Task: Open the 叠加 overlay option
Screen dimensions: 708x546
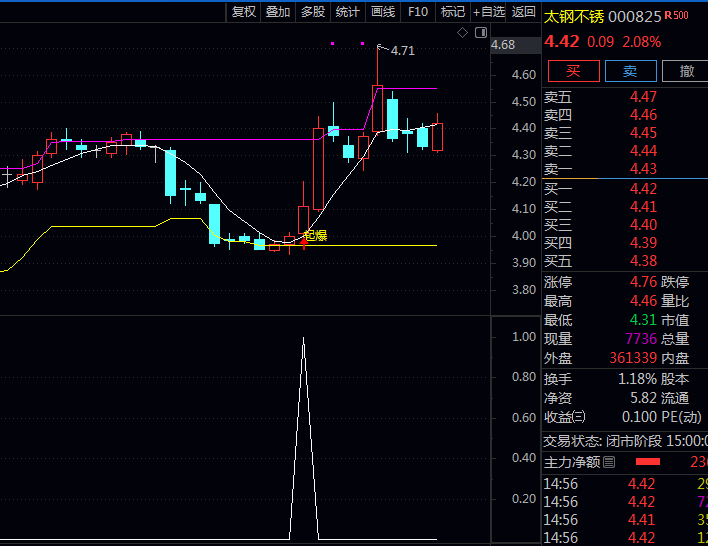Action: pos(278,12)
